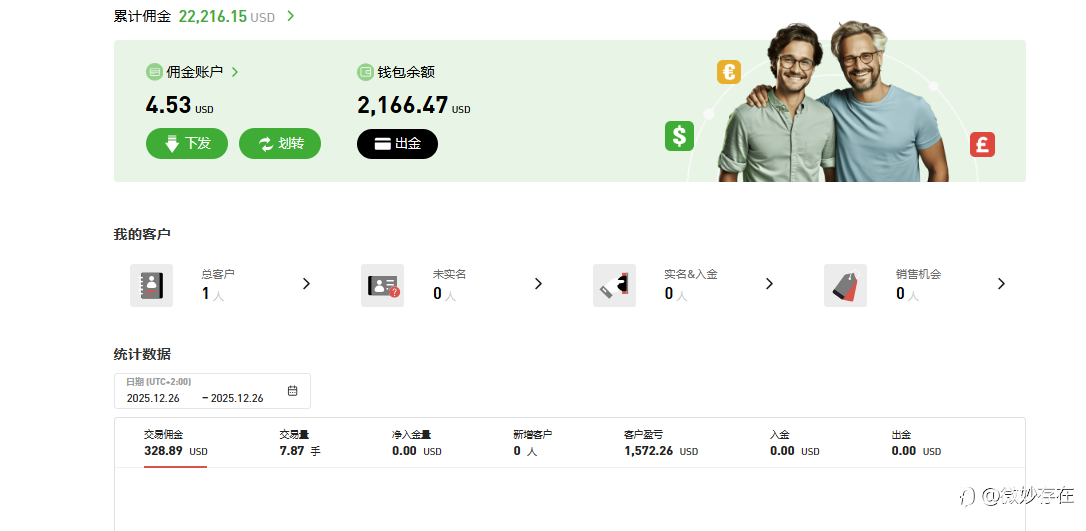The image size is (1086, 531).
Task: Click the 4.53 commission balance value
Action: point(168,105)
